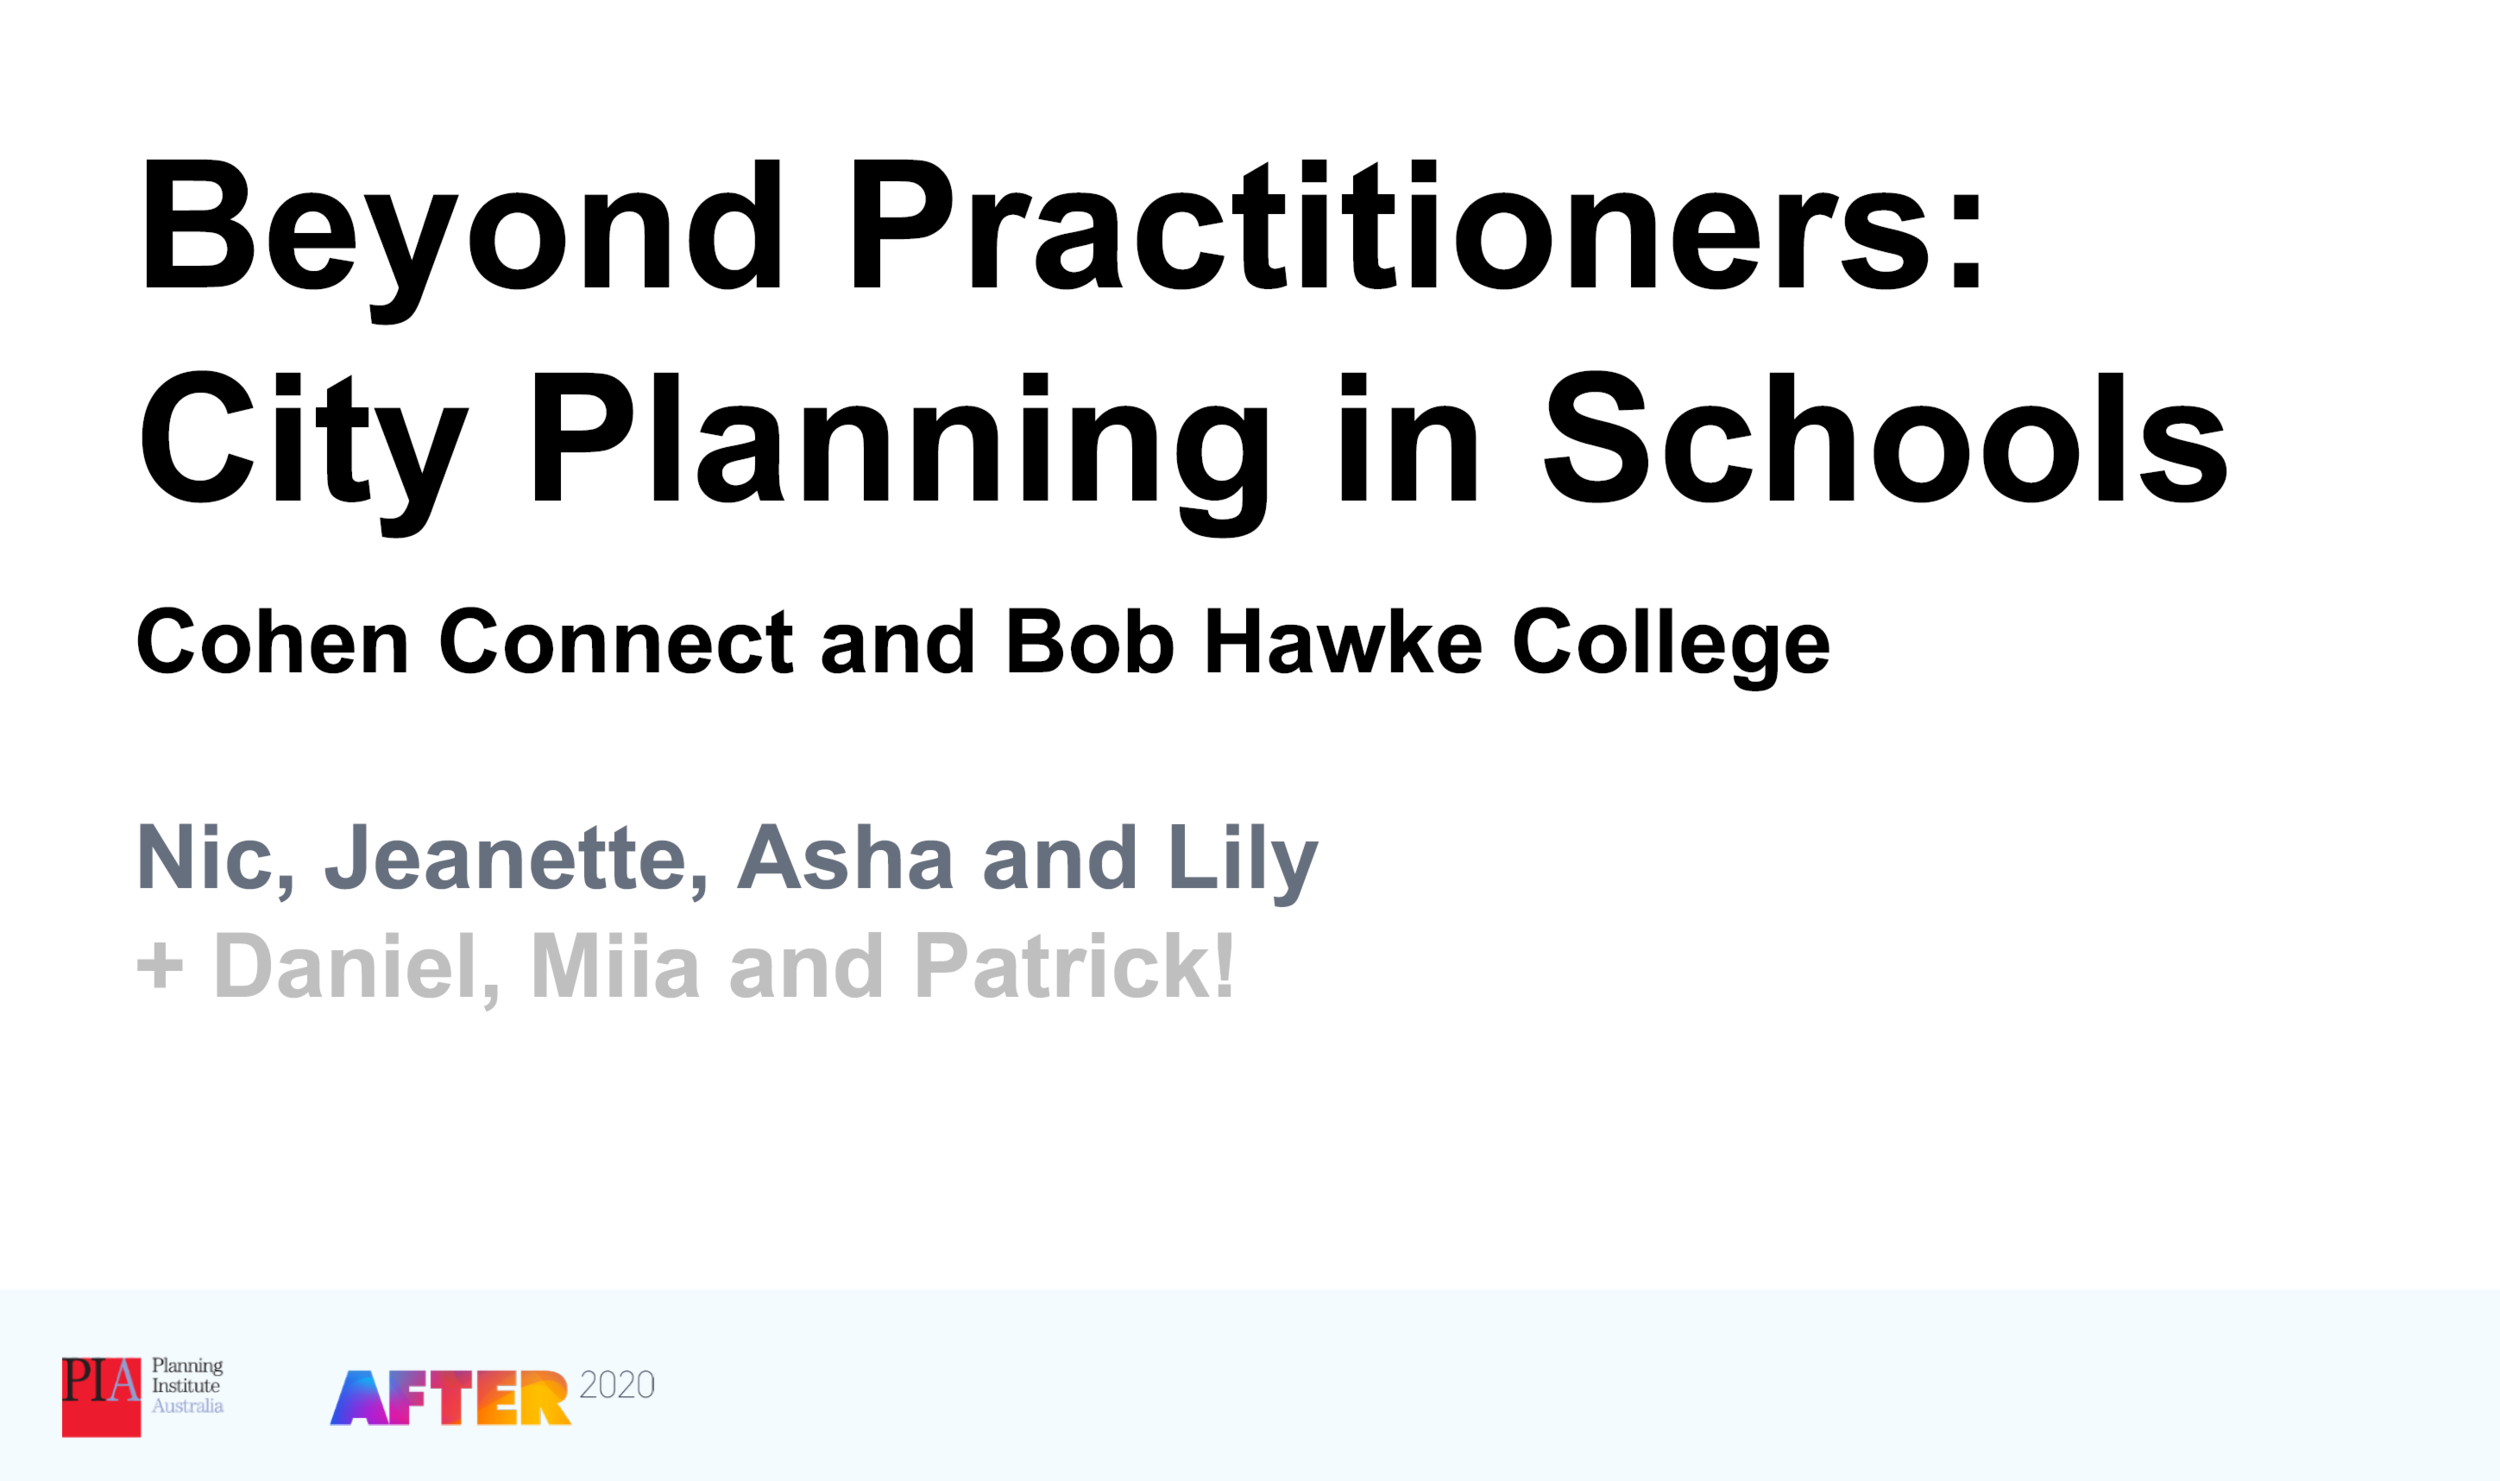Click the word "in" in the title
The width and height of the screenshot is (2500, 1481).
1407,440
